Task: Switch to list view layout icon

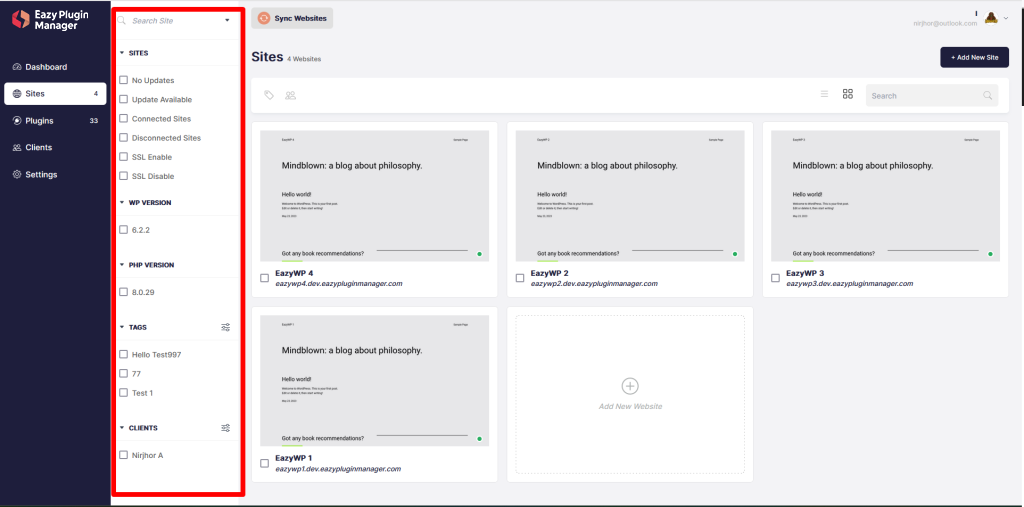Action: click(x=824, y=94)
